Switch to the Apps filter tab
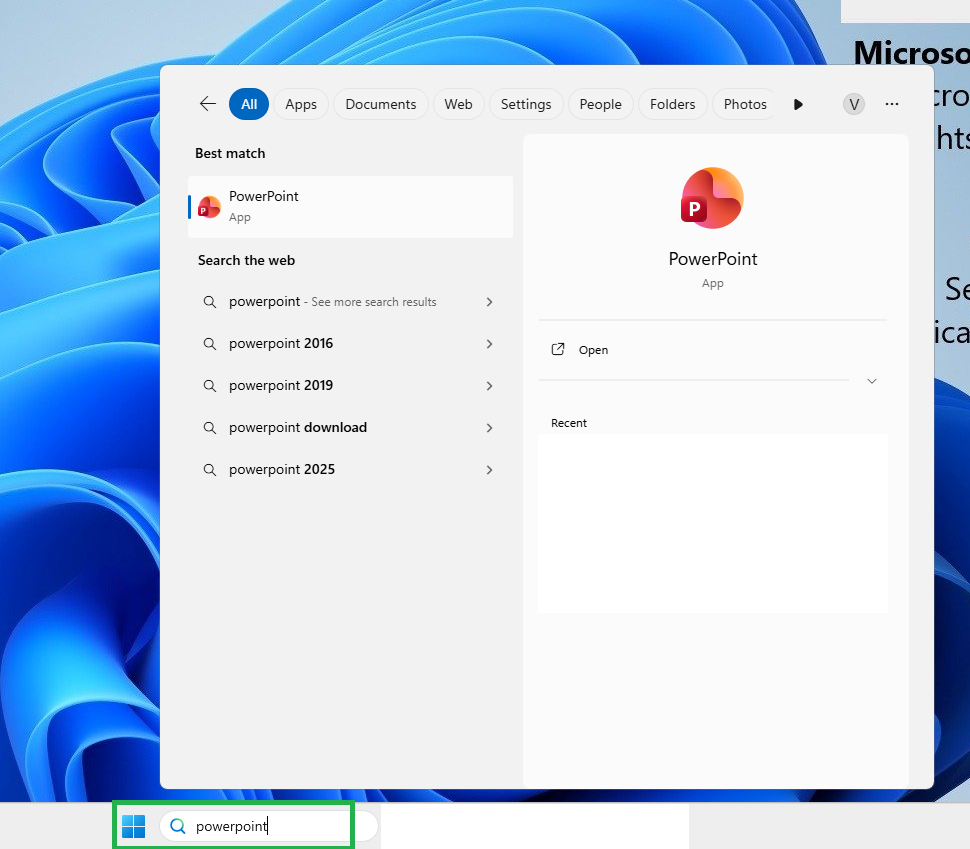The image size is (970, 849). pyautogui.click(x=301, y=104)
